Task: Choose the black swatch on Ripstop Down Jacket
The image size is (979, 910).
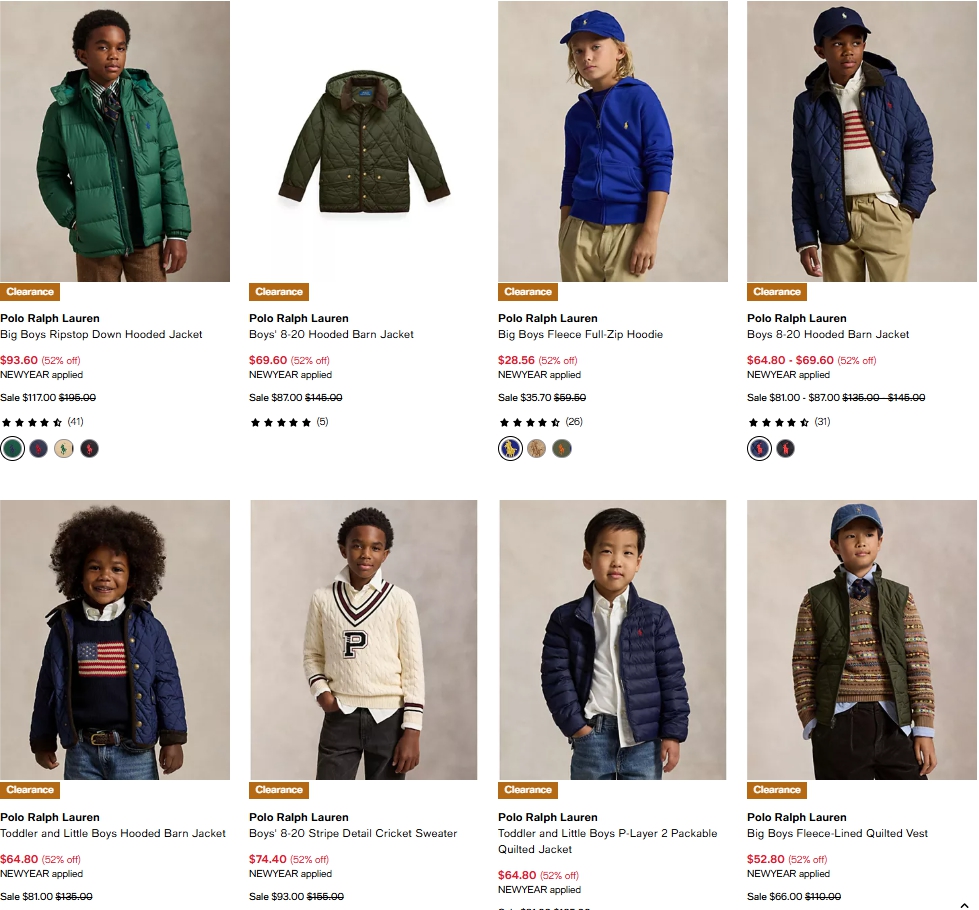Action: [90, 448]
